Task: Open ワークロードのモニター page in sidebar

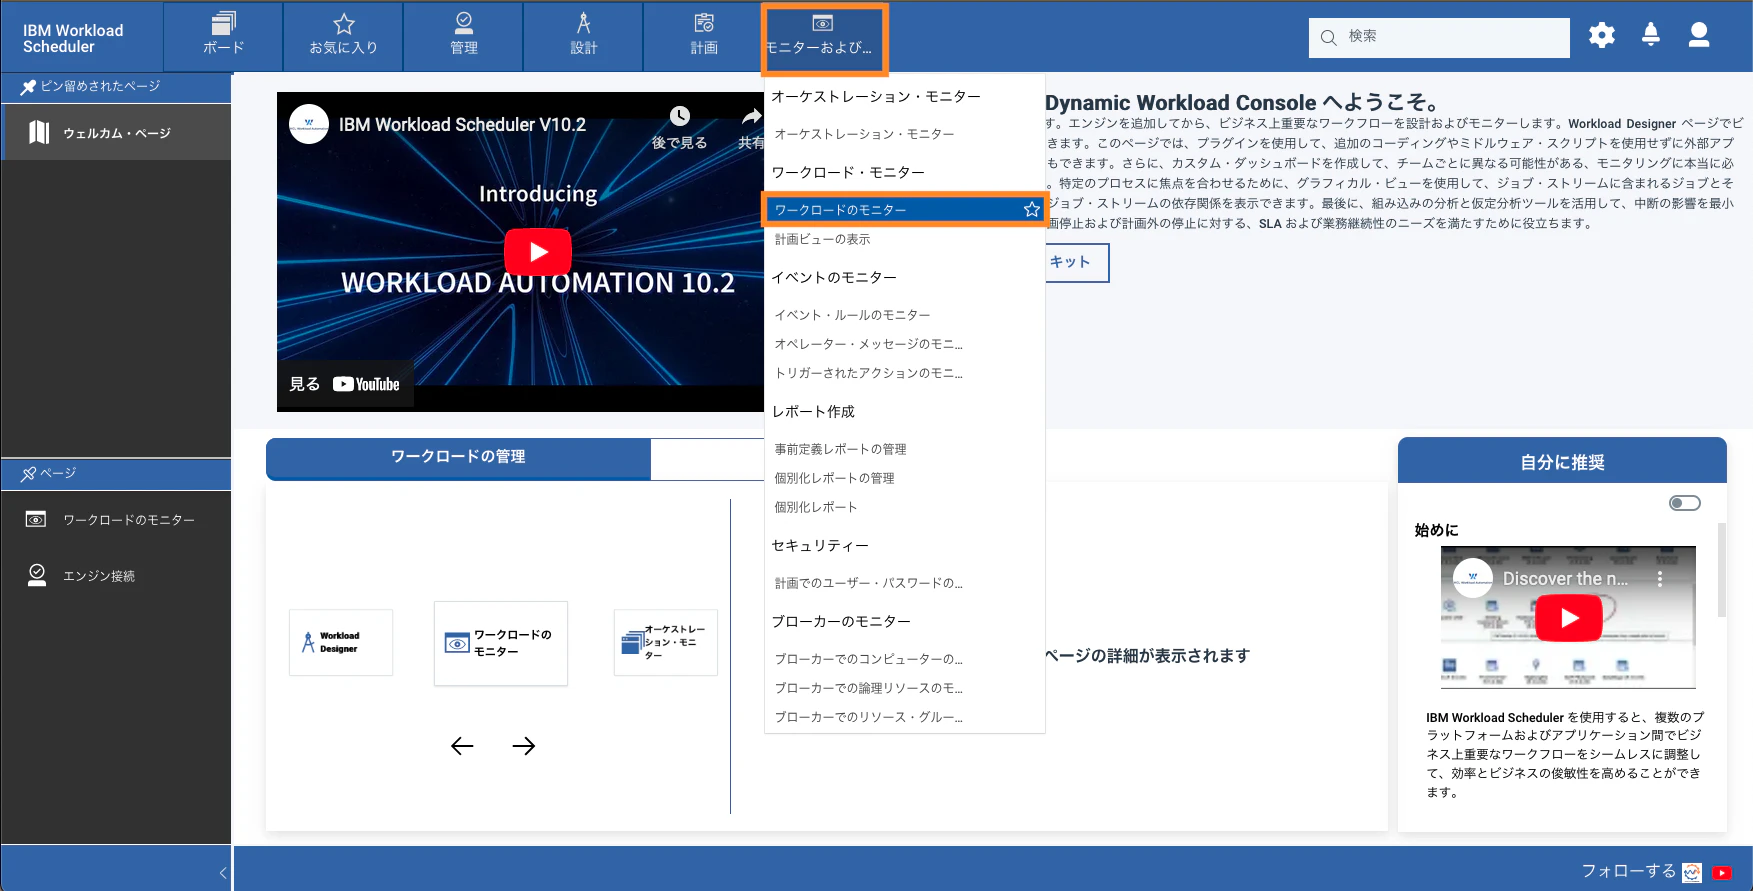Action: [x=116, y=520]
